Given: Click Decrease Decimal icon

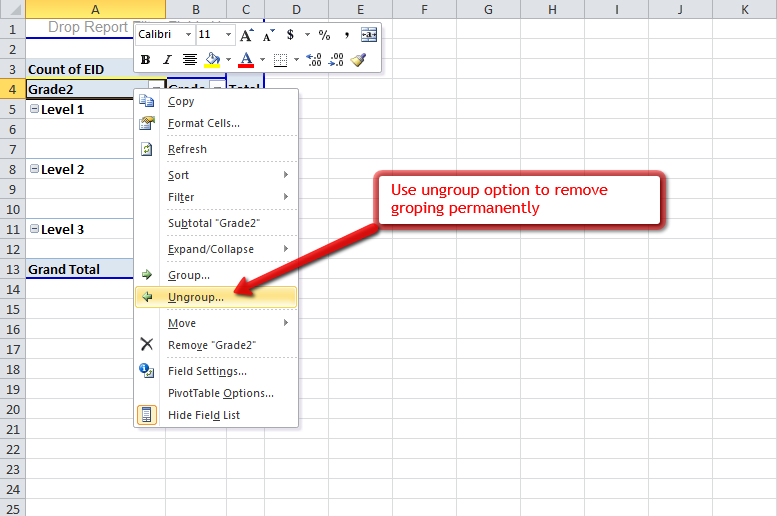Looking at the screenshot, I should coord(336,60).
